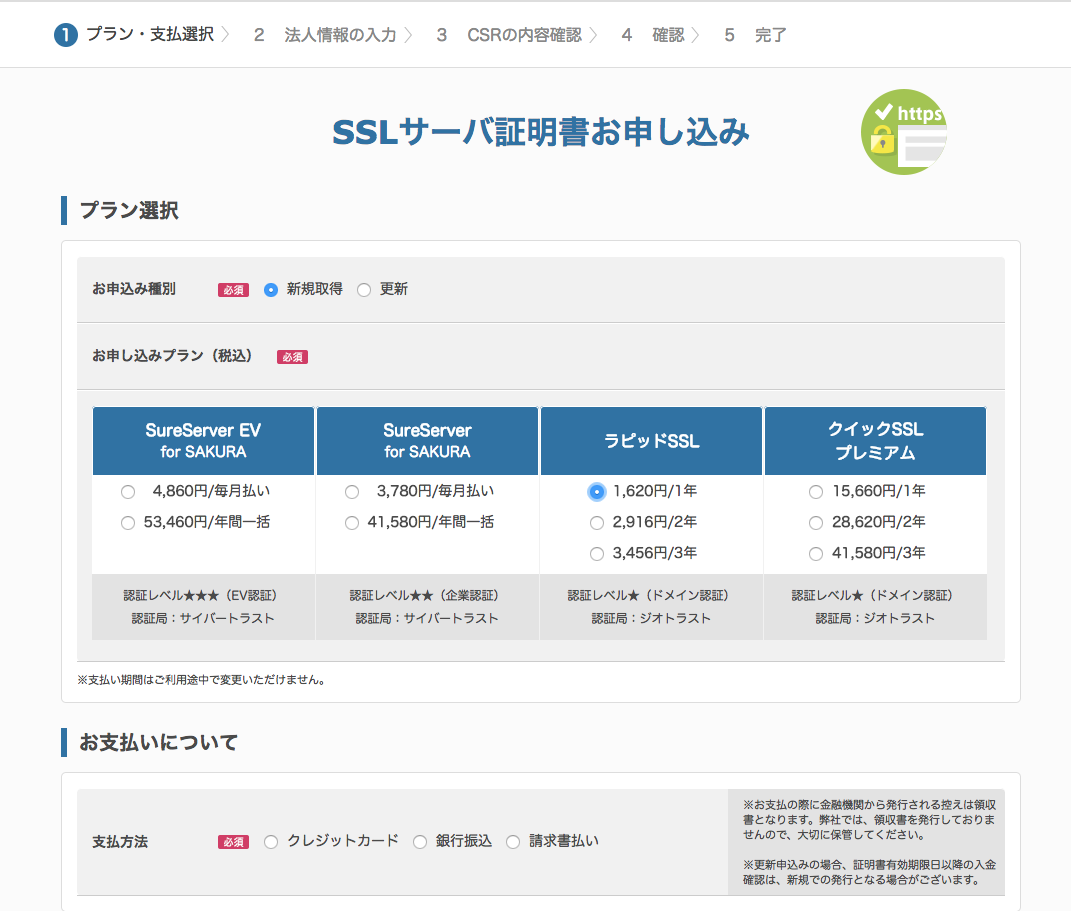Select 請求書払い payment method

click(x=513, y=842)
